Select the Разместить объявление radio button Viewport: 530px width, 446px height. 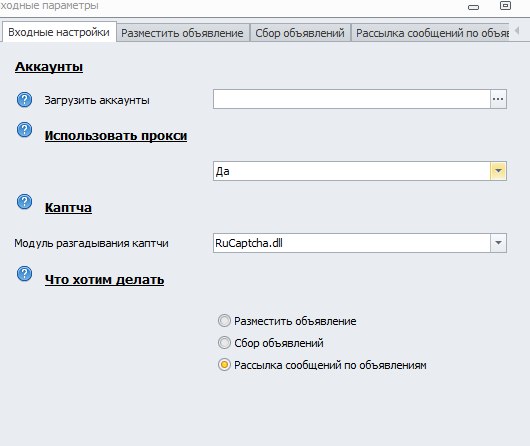(224, 321)
